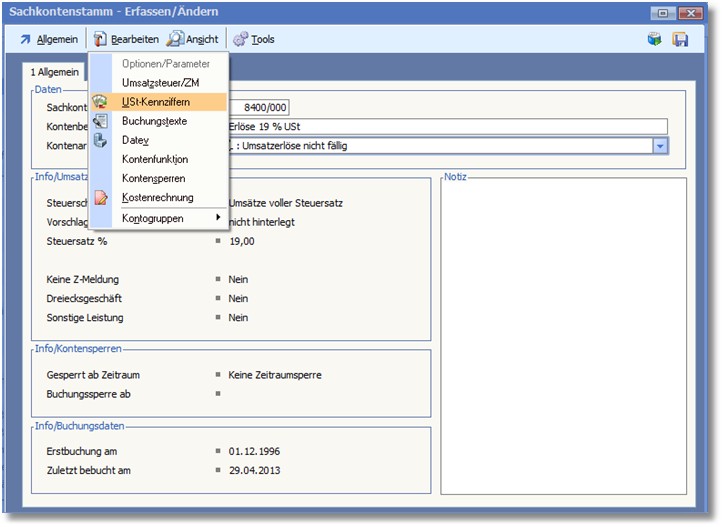Image resolution: width=722 pixels, height=527 pixels.
Task: Select Kontenfunktion menu entry
Action: click(x=155, y=159)
